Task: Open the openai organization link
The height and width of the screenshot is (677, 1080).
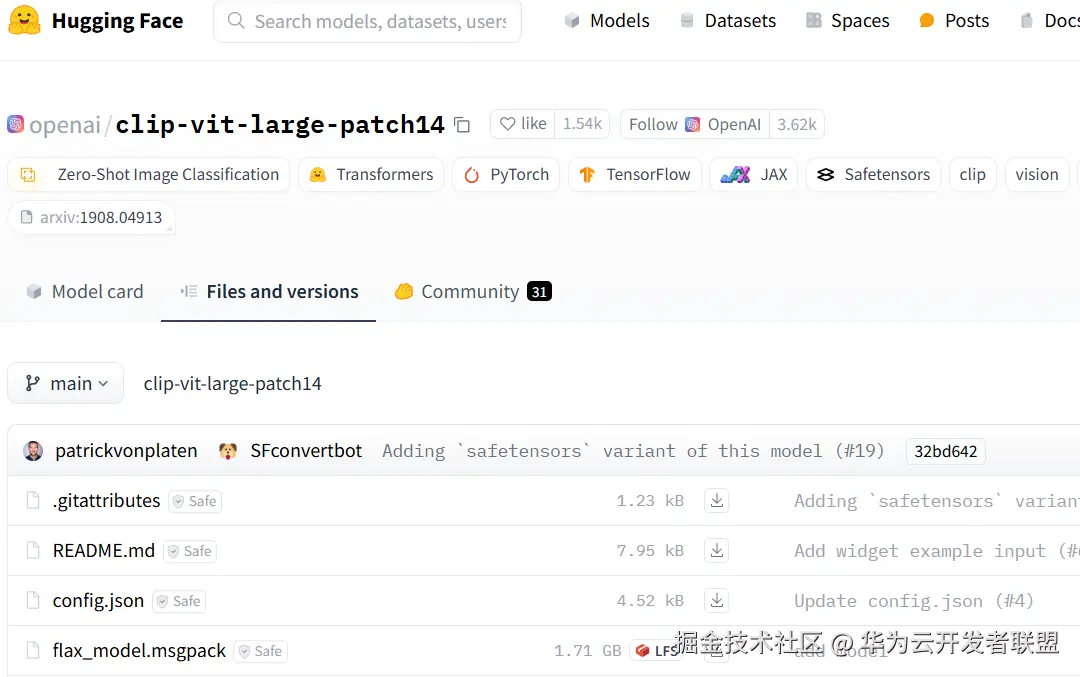Action: (x=65, y=125)
